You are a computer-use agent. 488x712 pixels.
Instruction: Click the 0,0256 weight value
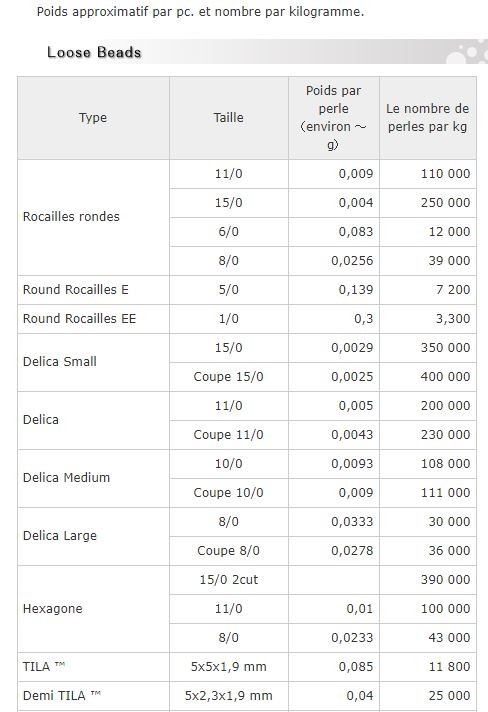352,261
